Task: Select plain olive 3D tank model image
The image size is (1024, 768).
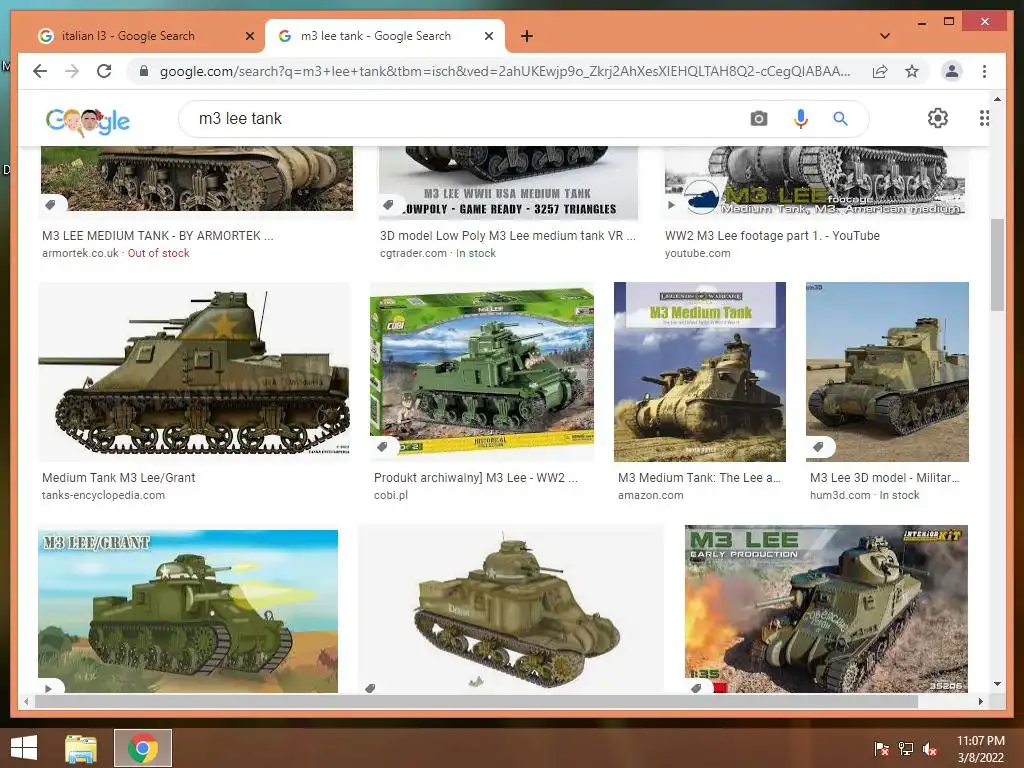Action: 511,609
